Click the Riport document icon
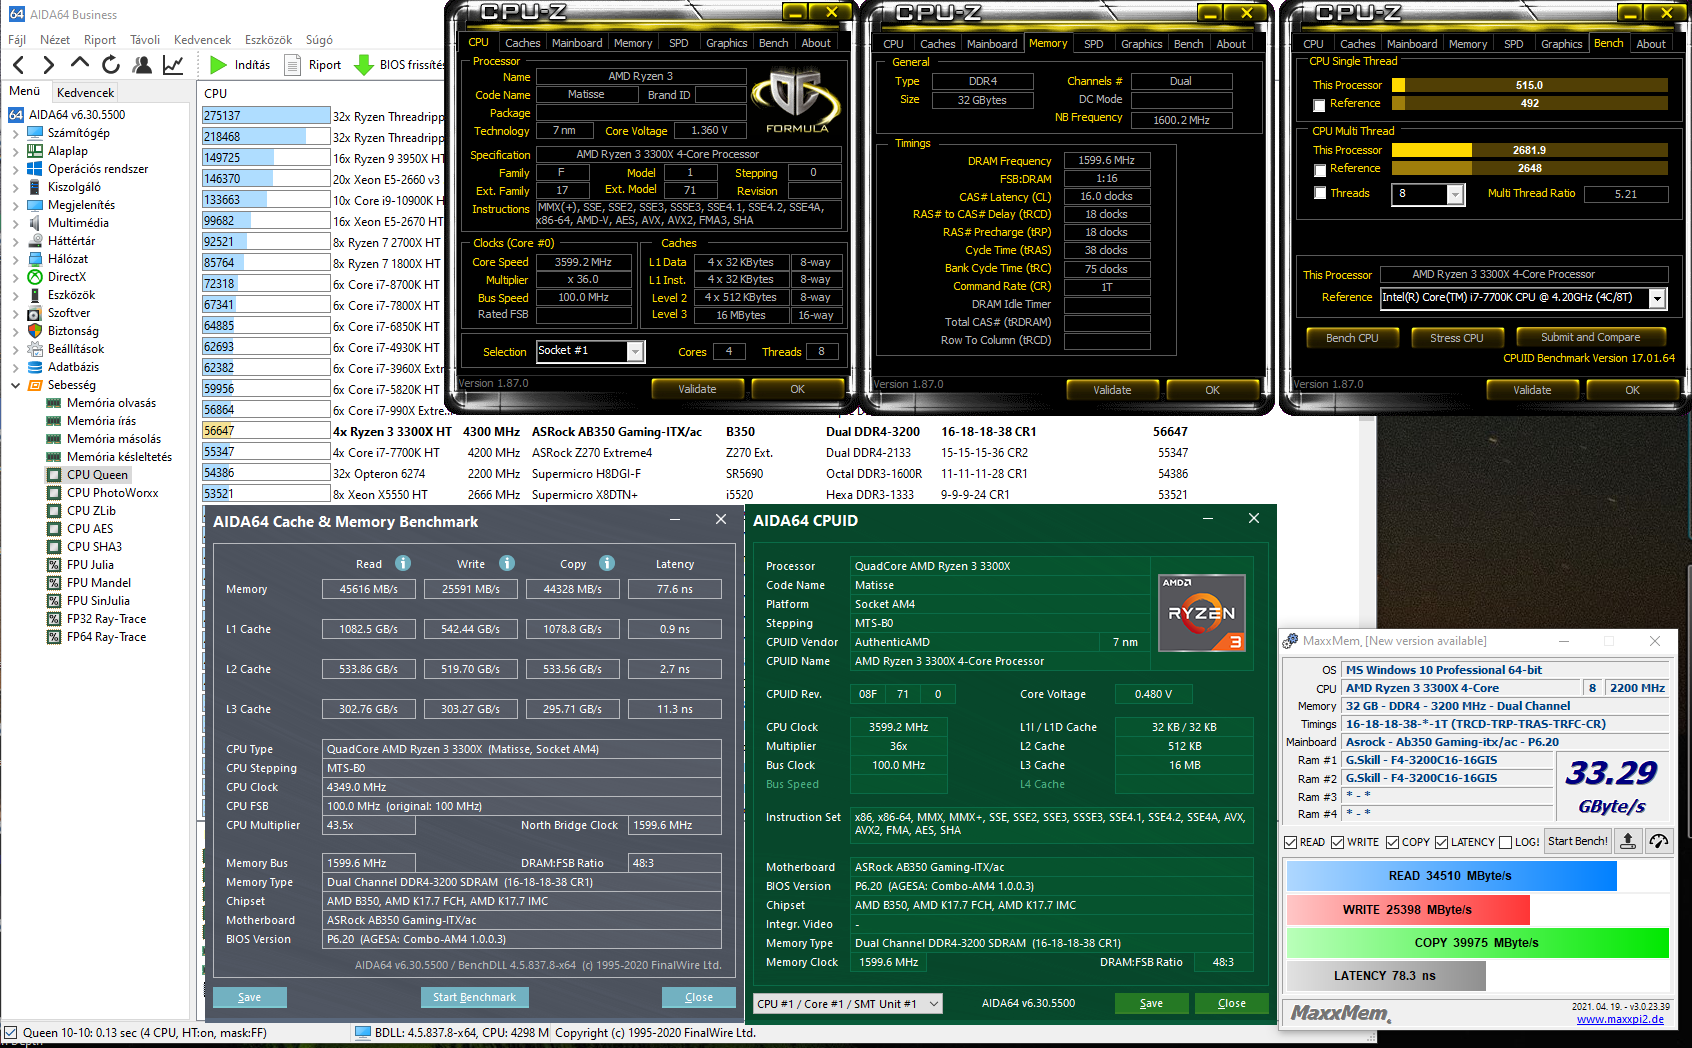1692x1048 pixels. (293, 65)
